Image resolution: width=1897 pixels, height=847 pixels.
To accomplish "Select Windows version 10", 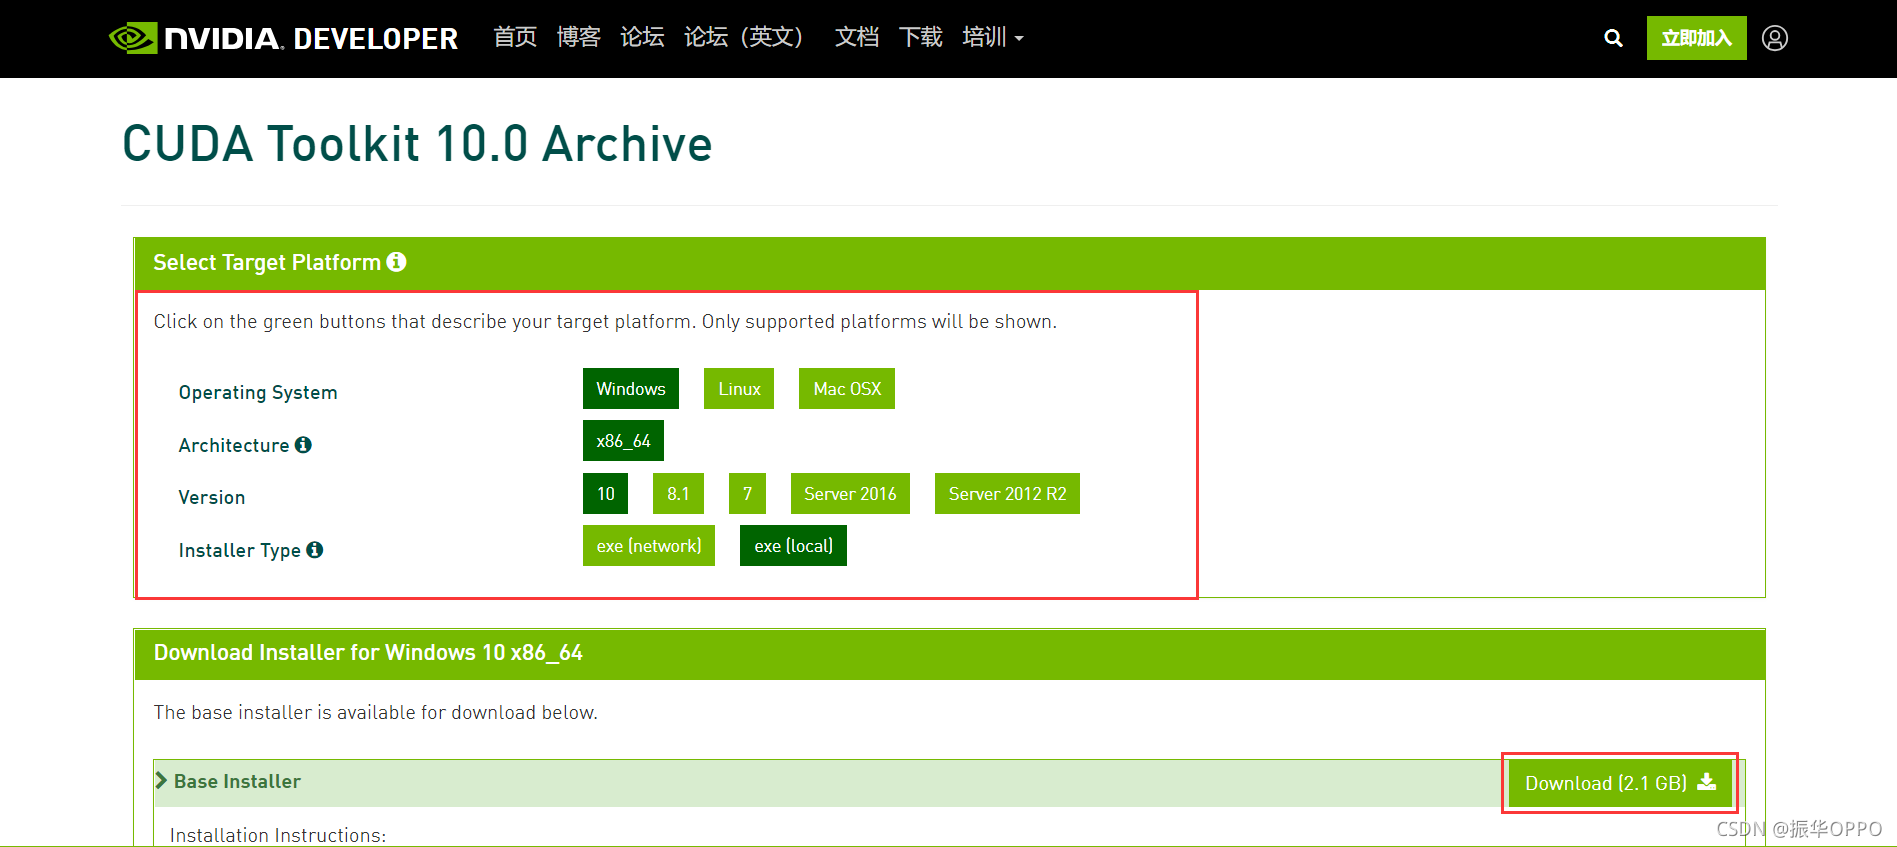I will click(606, 494).
